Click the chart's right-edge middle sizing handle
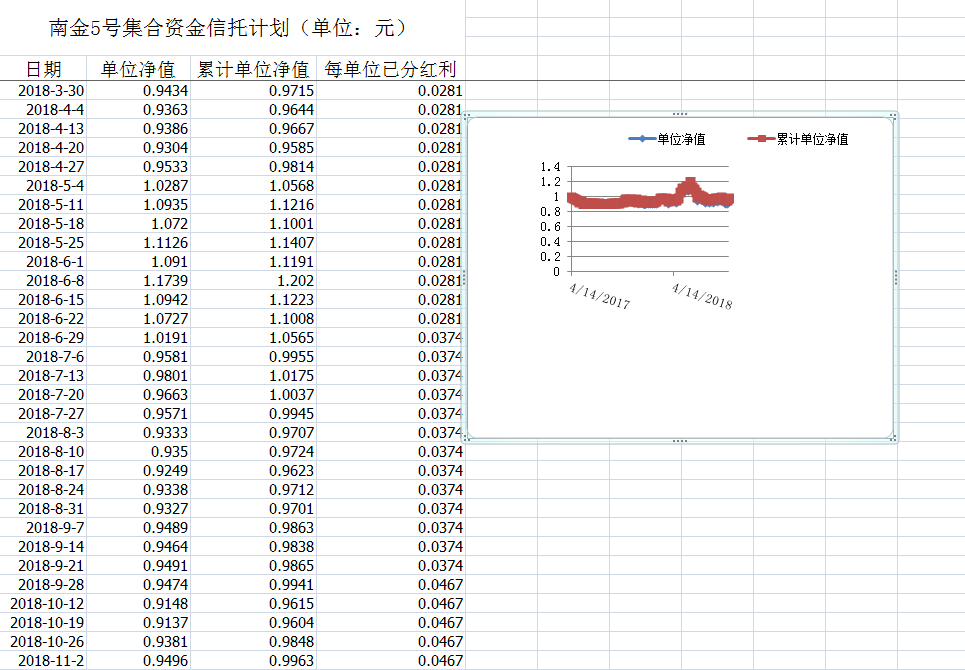 (x=895, y=278)
